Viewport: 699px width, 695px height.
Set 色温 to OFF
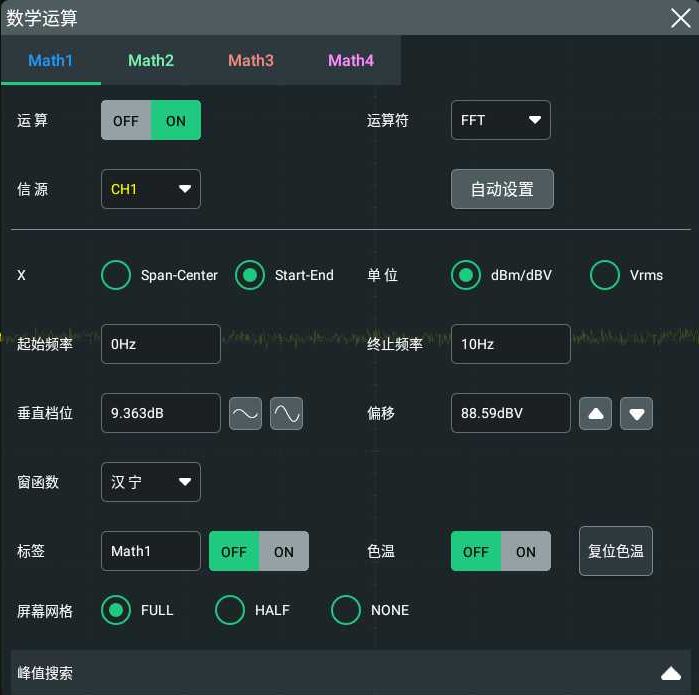(476, 551)
